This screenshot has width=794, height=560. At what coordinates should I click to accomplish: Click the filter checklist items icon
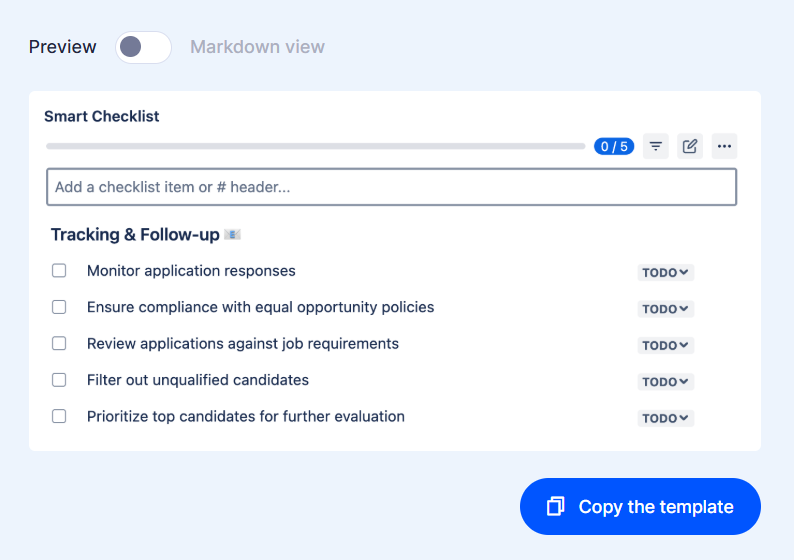tap(656, 146)
